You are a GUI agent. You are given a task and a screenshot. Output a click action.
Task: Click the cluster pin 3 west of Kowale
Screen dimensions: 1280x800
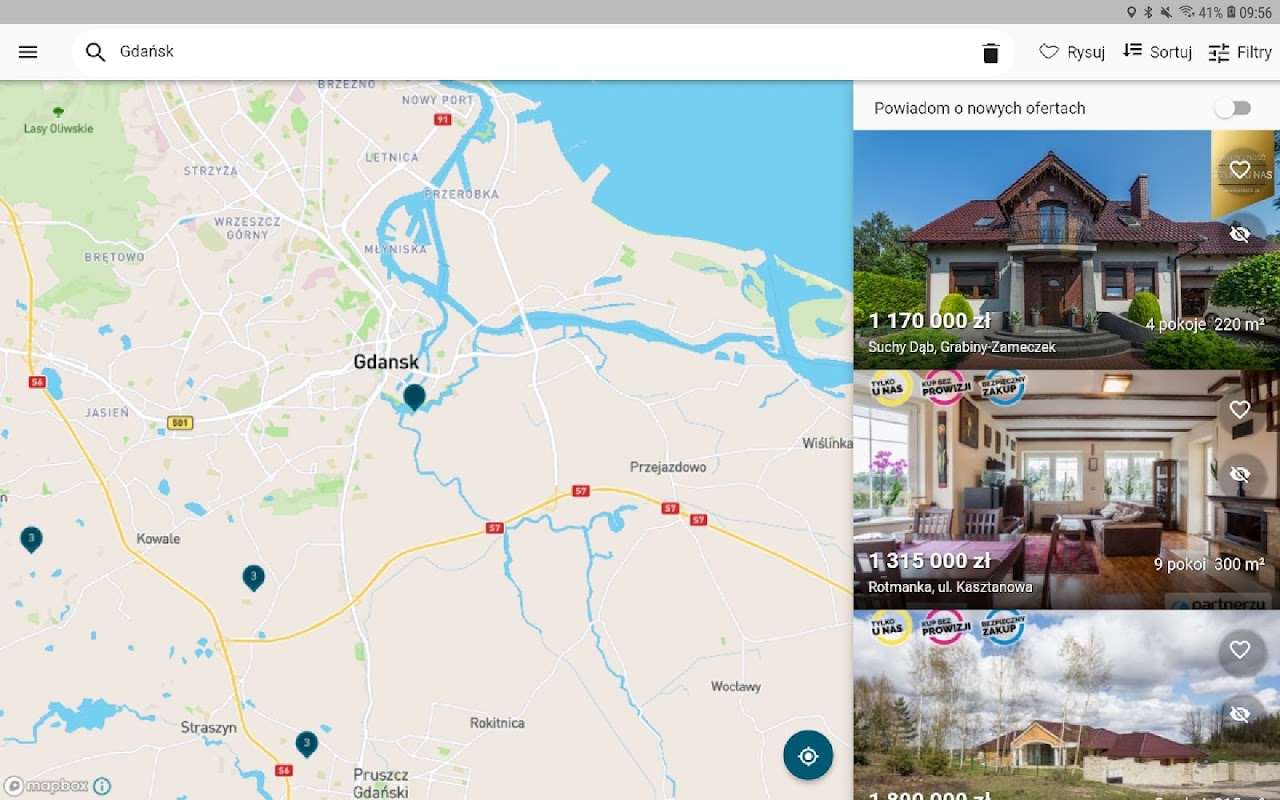31,539
